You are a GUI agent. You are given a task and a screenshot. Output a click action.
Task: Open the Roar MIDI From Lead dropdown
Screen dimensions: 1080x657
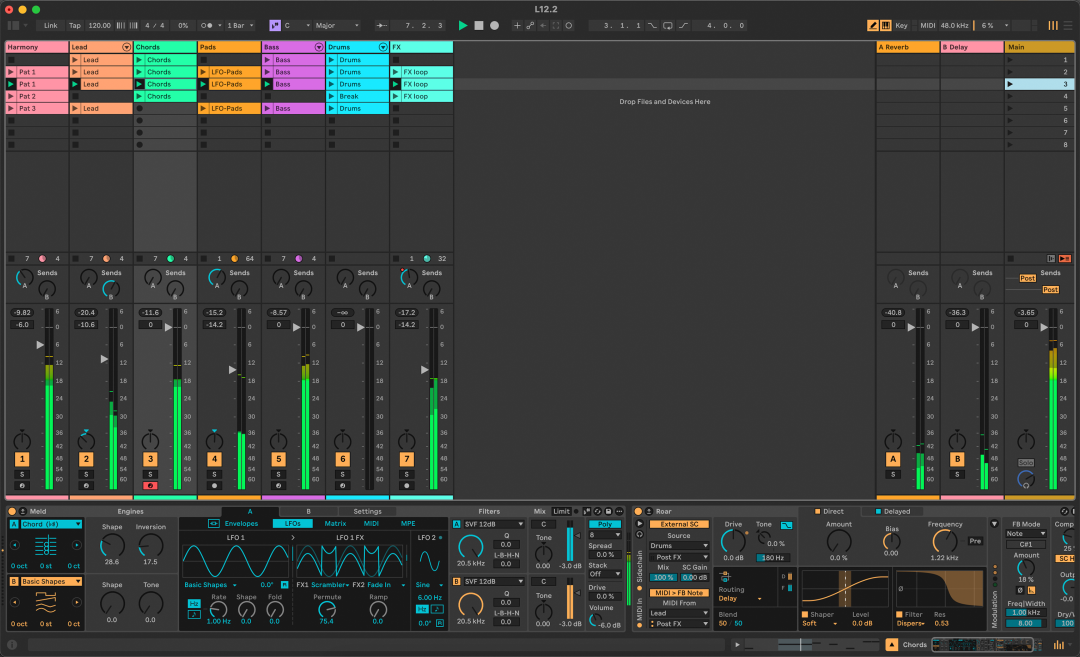(678, 613)
